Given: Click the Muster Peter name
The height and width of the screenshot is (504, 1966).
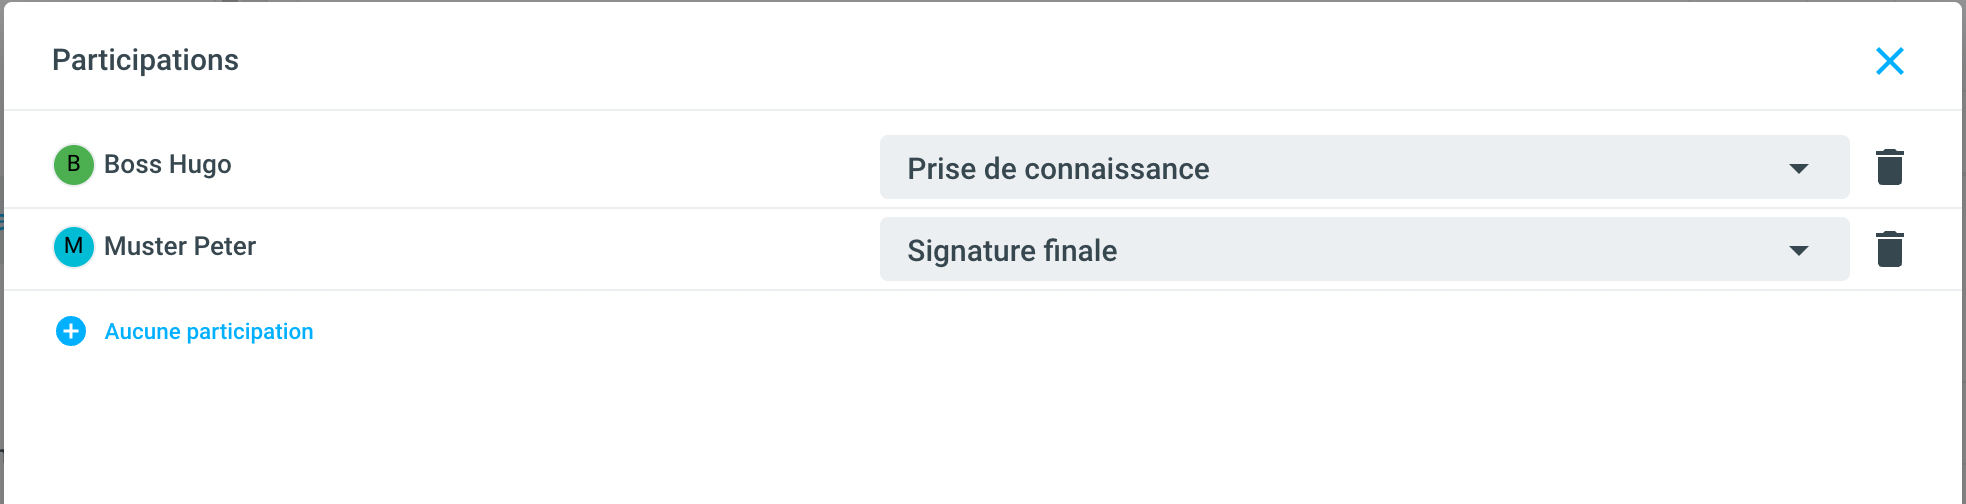Looking at the screenshot, I should point(180,246).
